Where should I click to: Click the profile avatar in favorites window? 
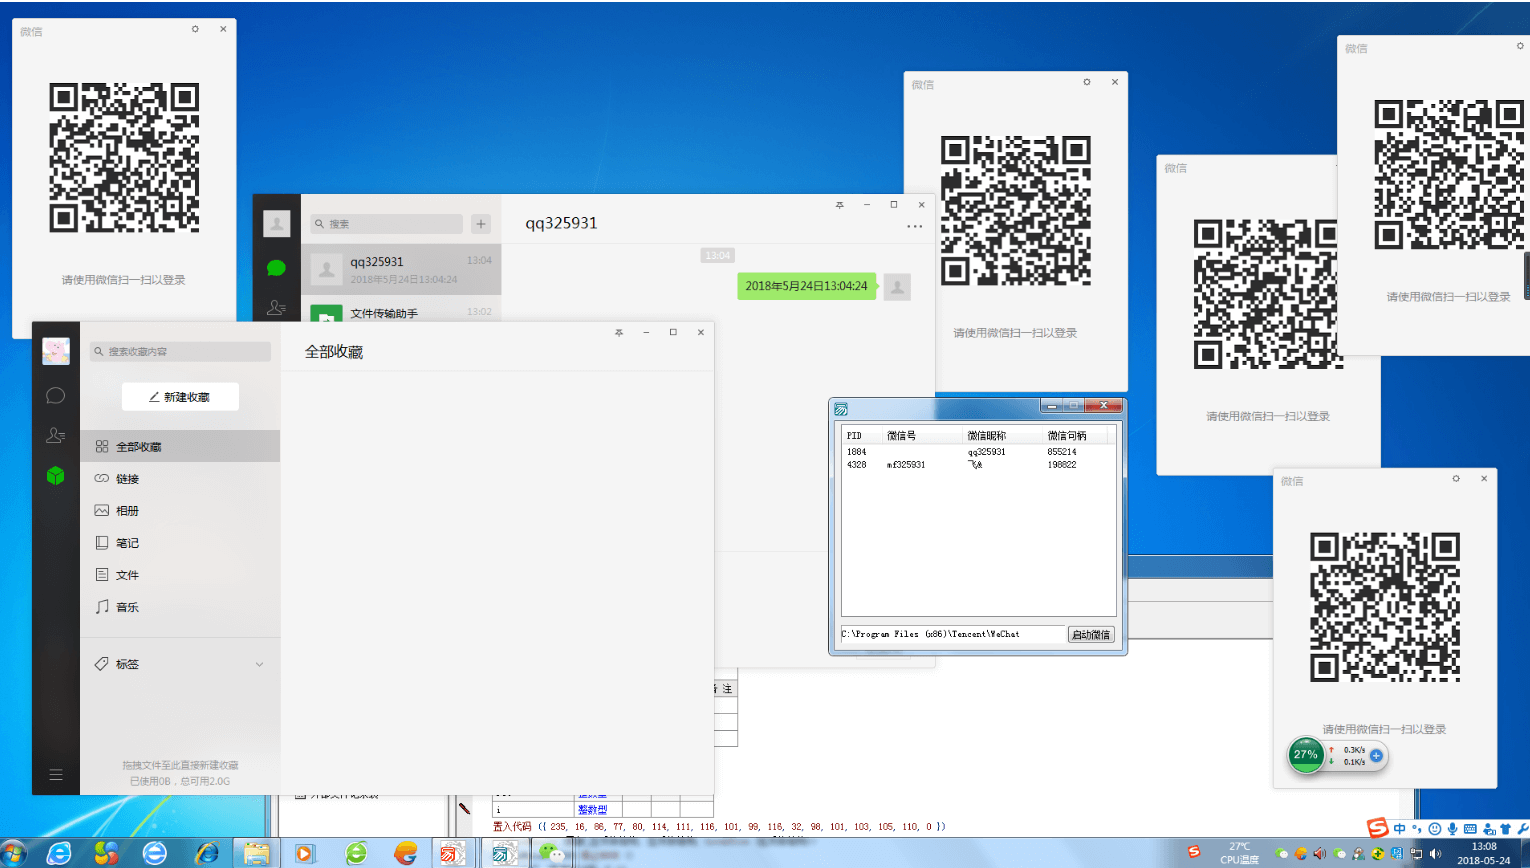(56, 351)
